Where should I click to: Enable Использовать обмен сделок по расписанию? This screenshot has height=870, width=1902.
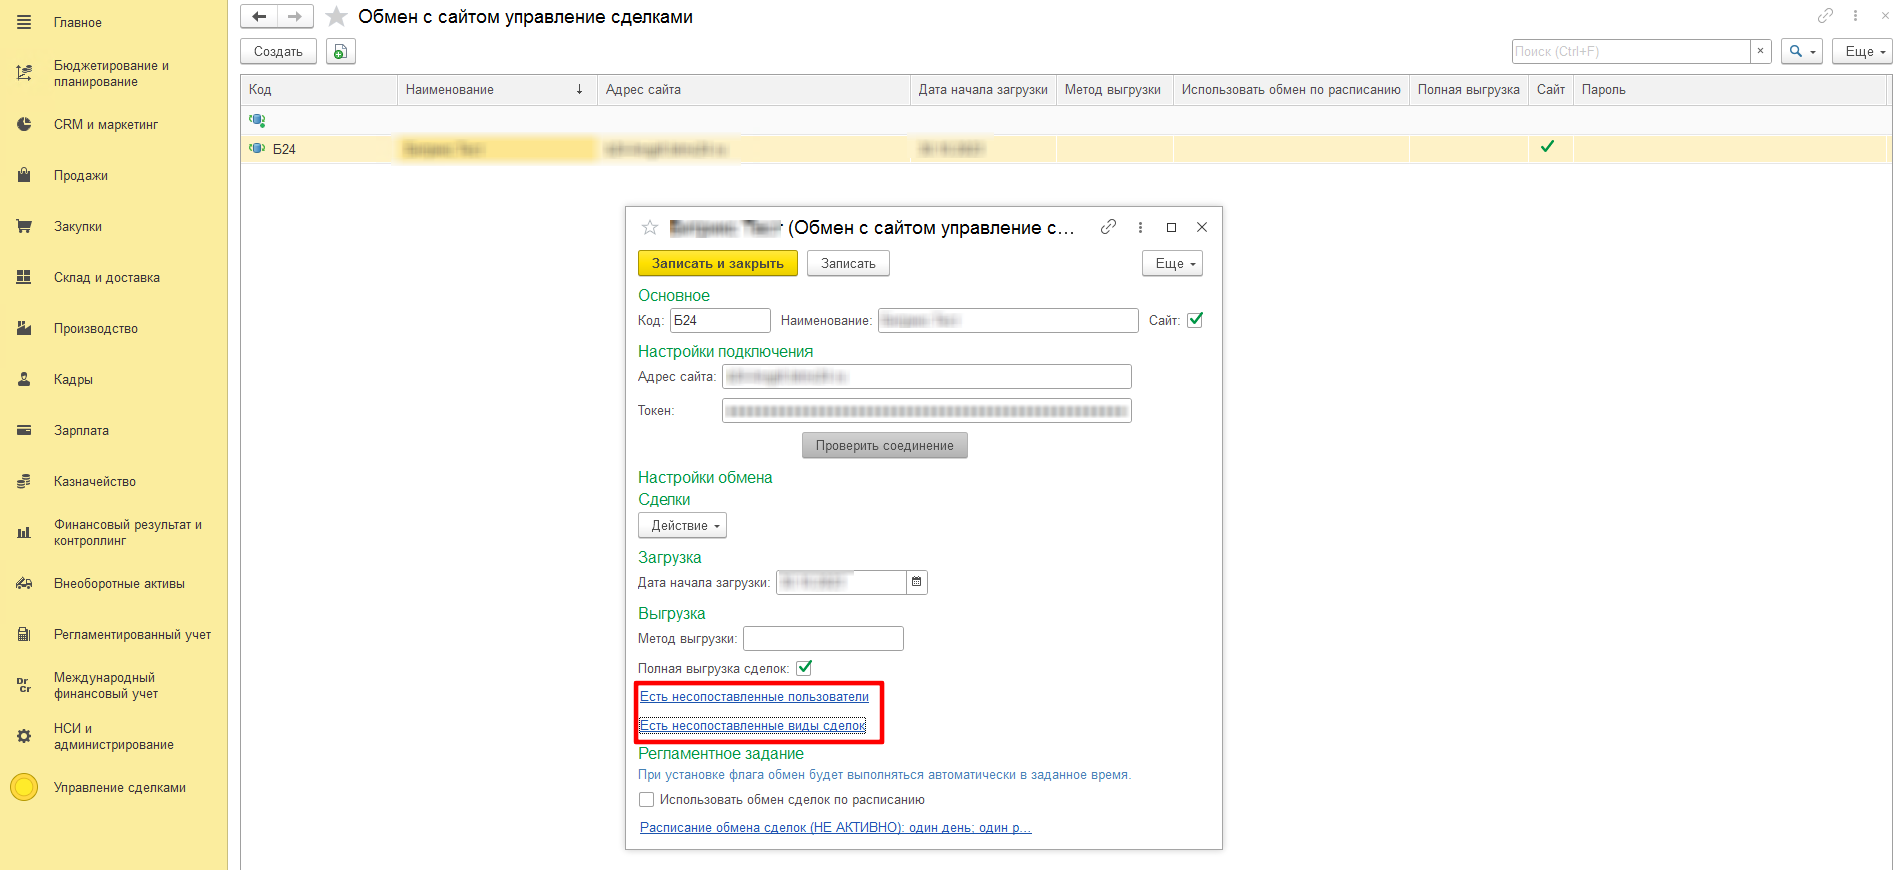647,800
